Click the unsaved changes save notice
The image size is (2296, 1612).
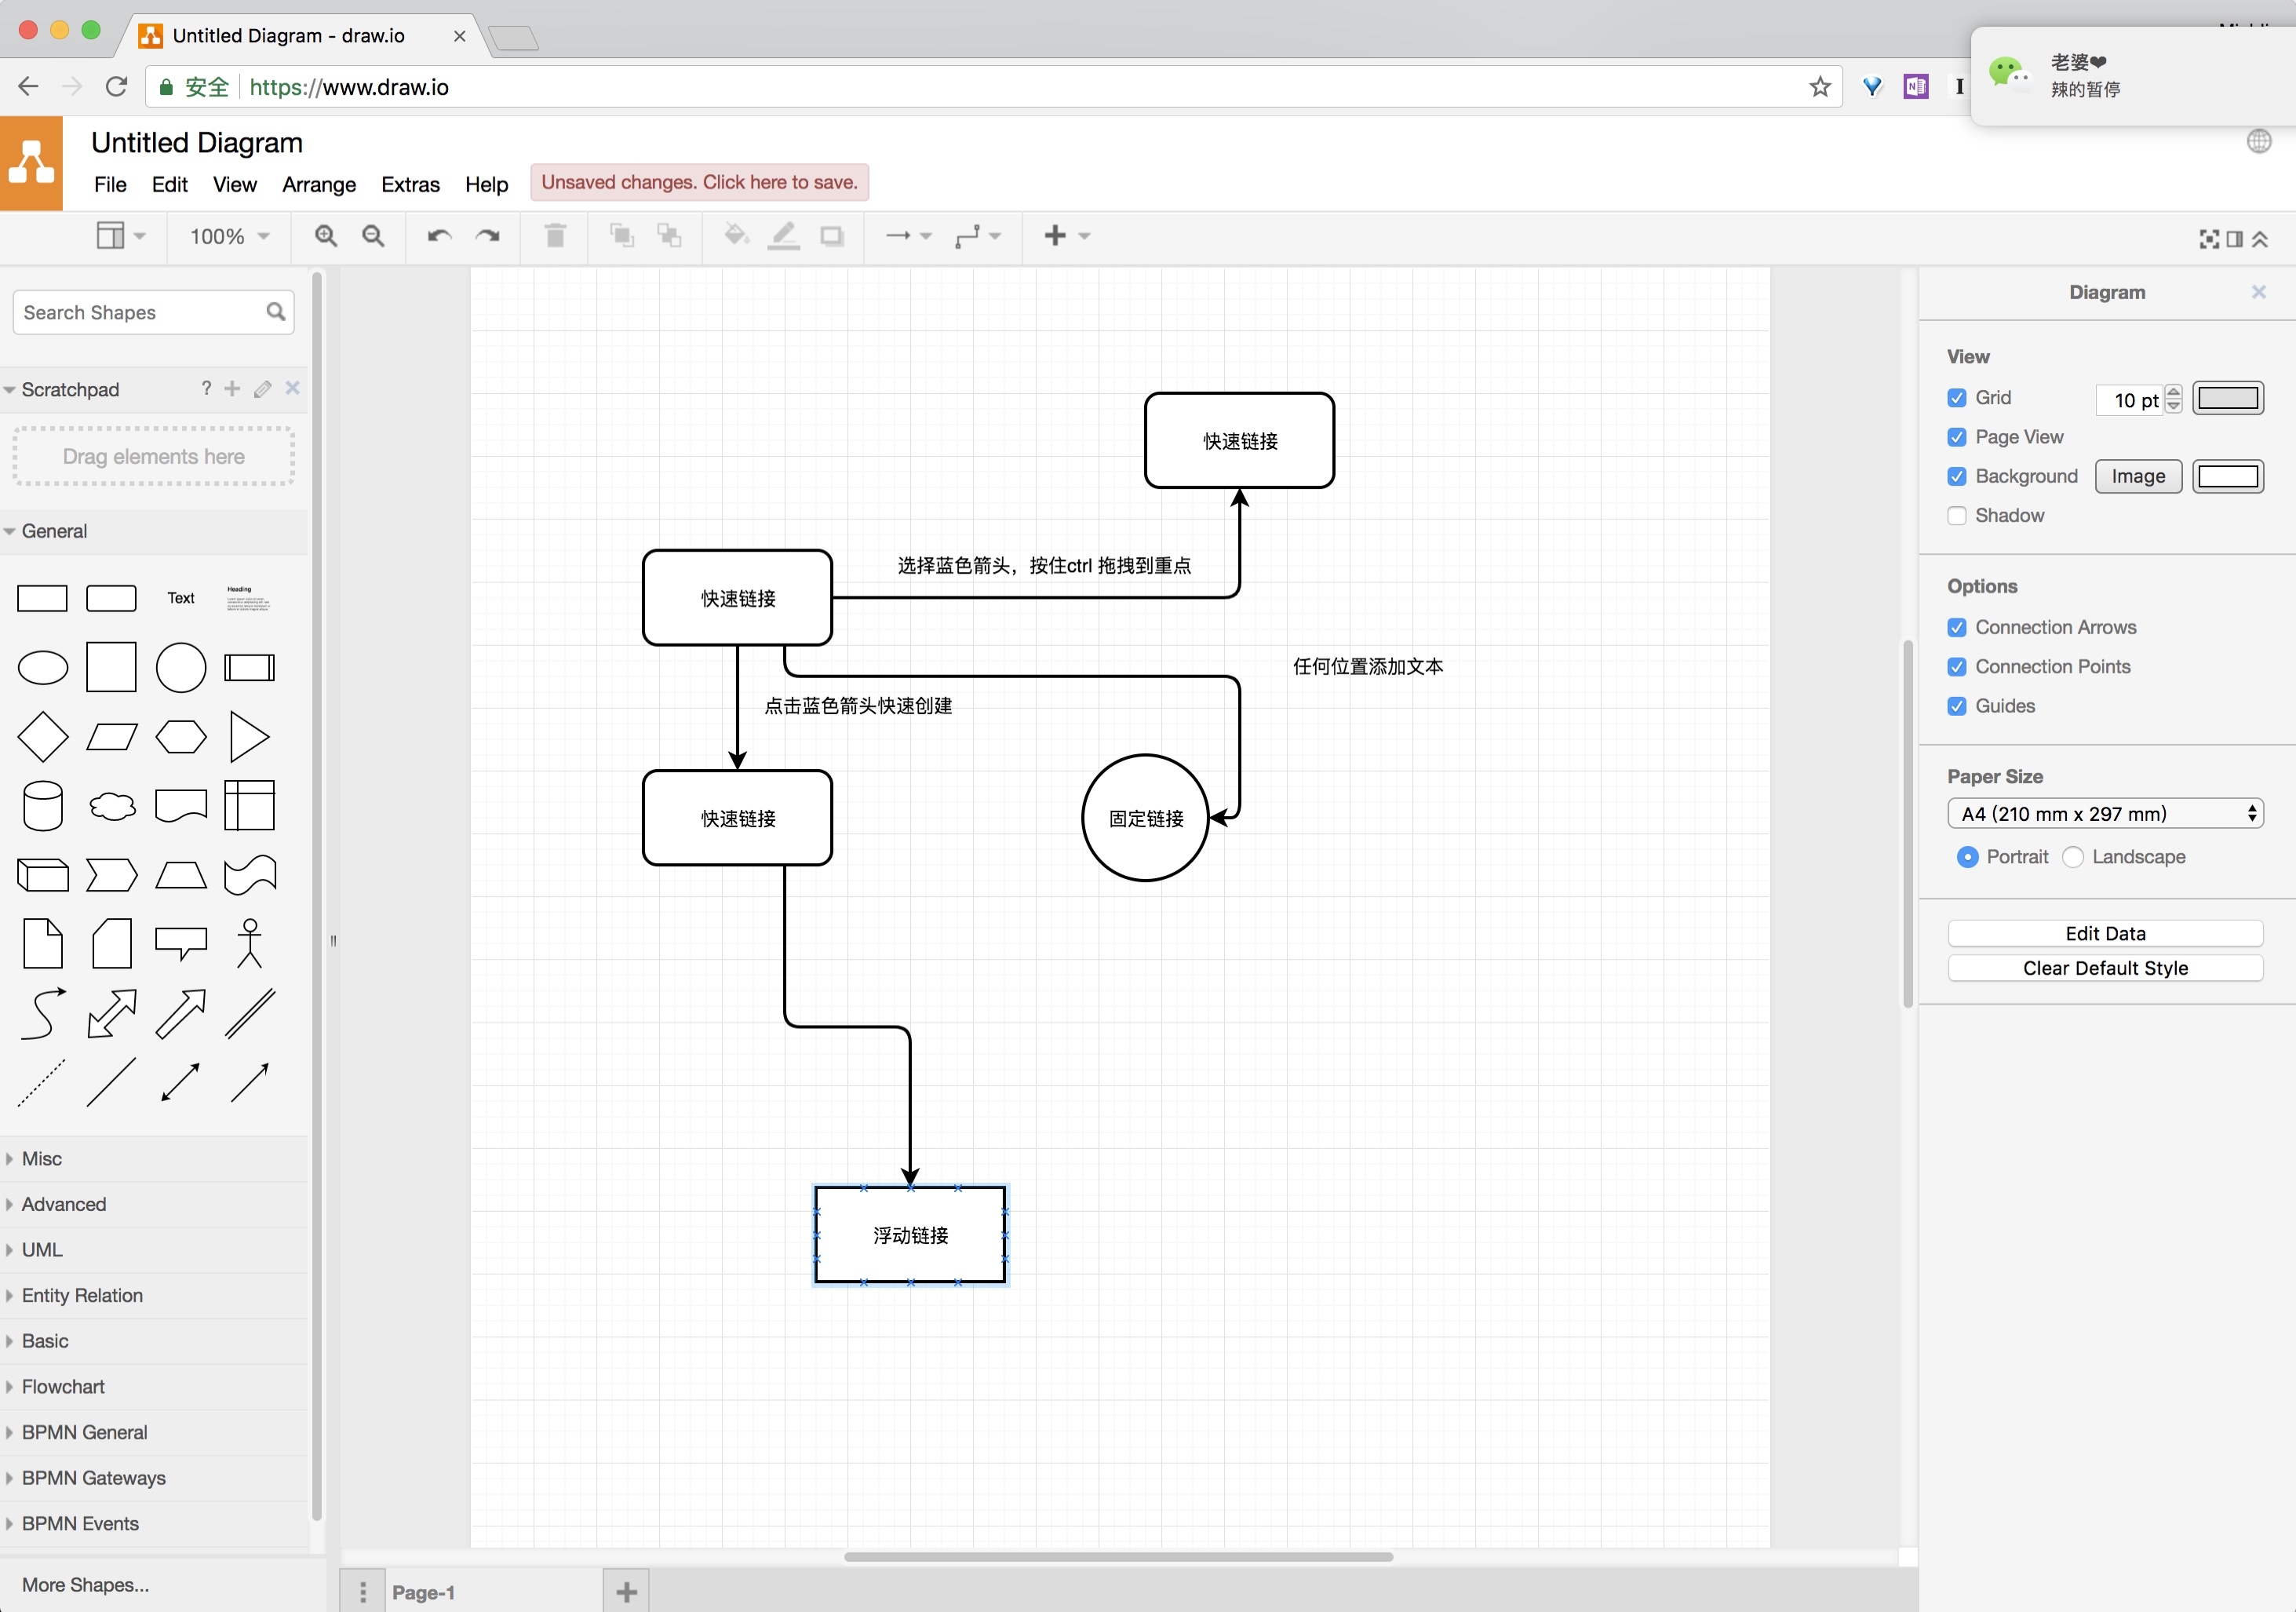tap(699, 182)
